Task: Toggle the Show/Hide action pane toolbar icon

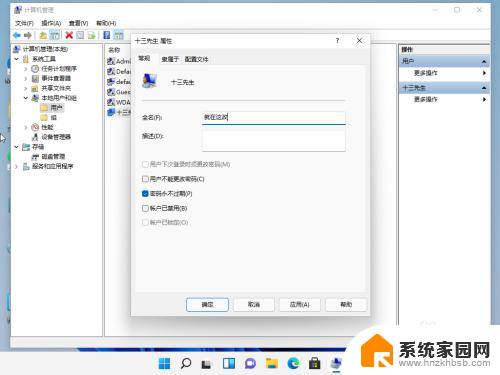Action: click(x=119, y=35)
